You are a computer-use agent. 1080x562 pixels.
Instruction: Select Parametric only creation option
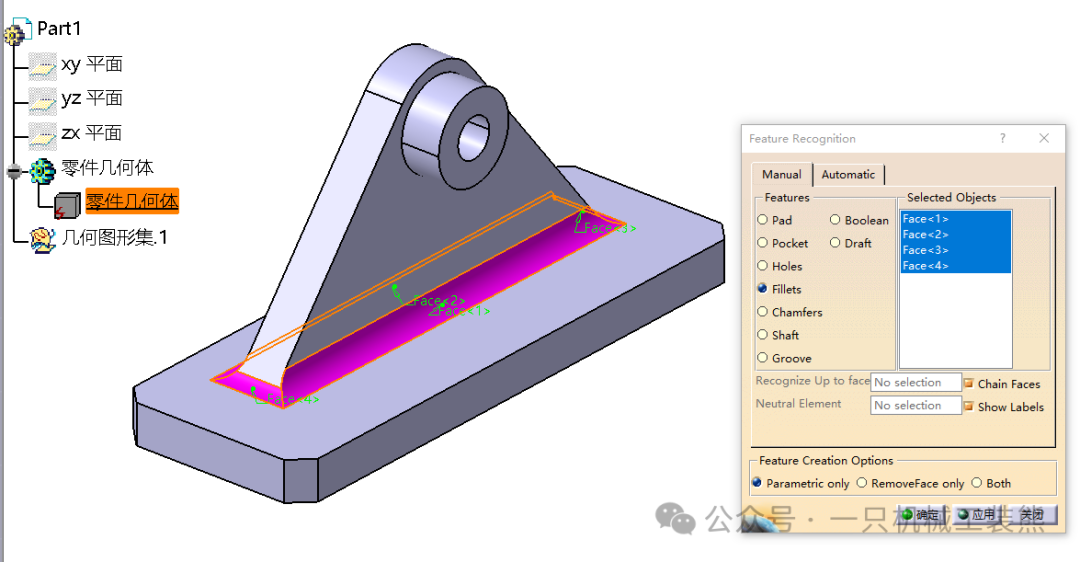[757, 483]
